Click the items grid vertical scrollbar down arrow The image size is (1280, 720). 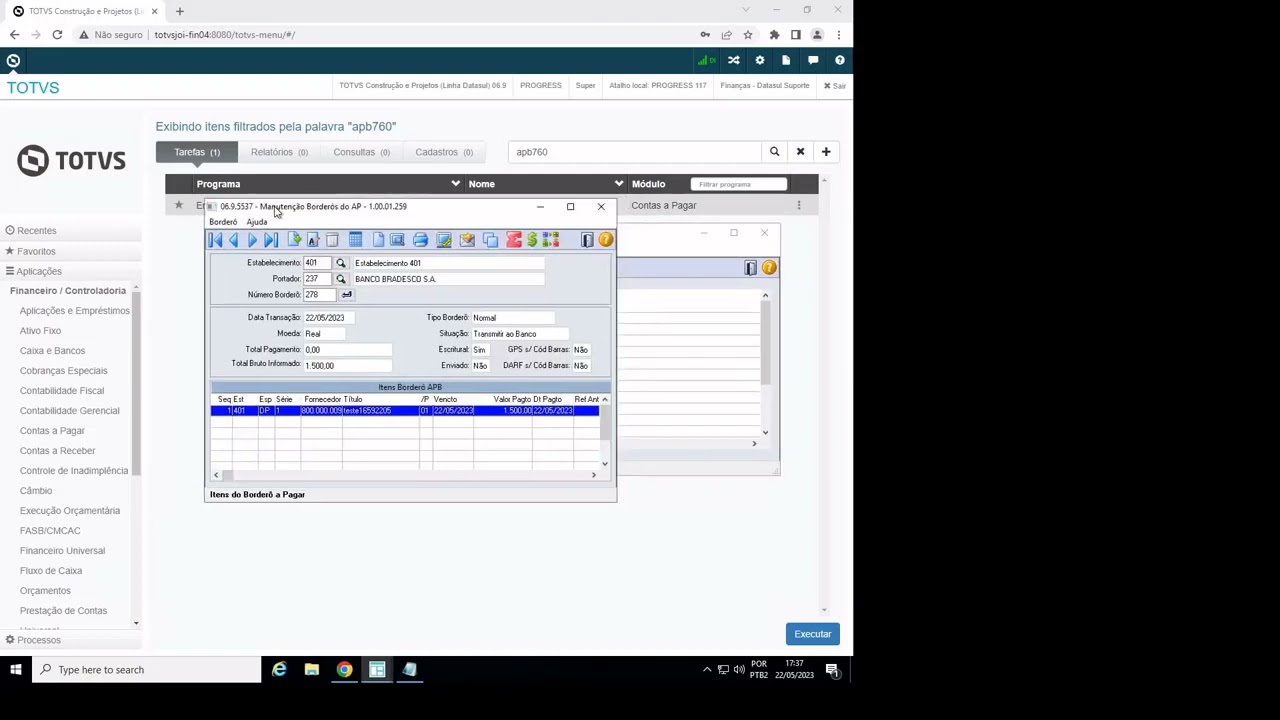(604, 464)
